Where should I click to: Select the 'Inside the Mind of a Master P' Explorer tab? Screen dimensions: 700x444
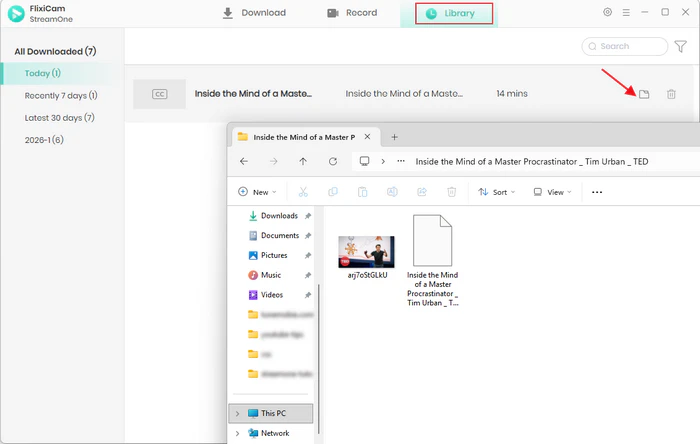pos(304,137)
